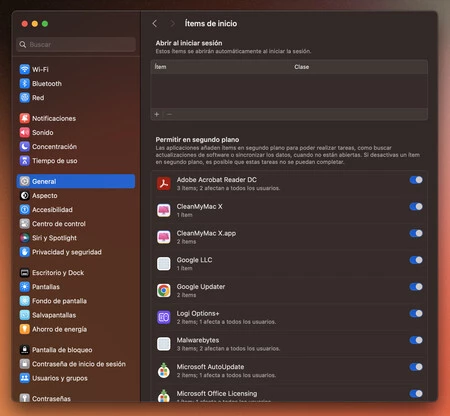Disable Google LLC background item
Image resolution: width=450 pixels, height=416 pixels.
click(416, 260)
